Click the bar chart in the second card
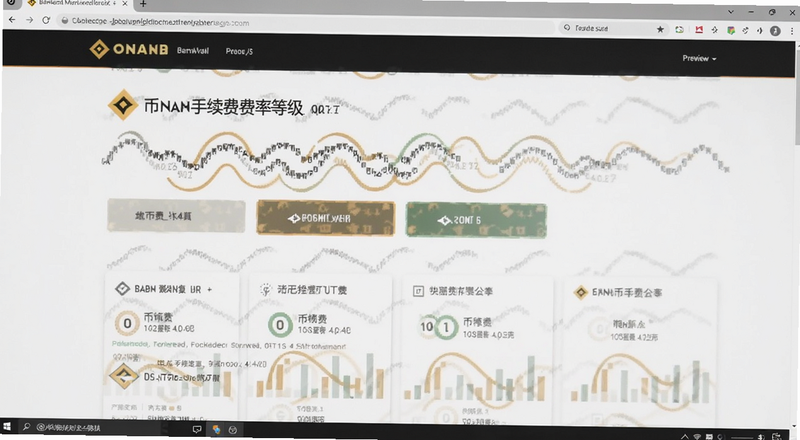This screenshot has width=800, height=440. (x=319, y=375)
